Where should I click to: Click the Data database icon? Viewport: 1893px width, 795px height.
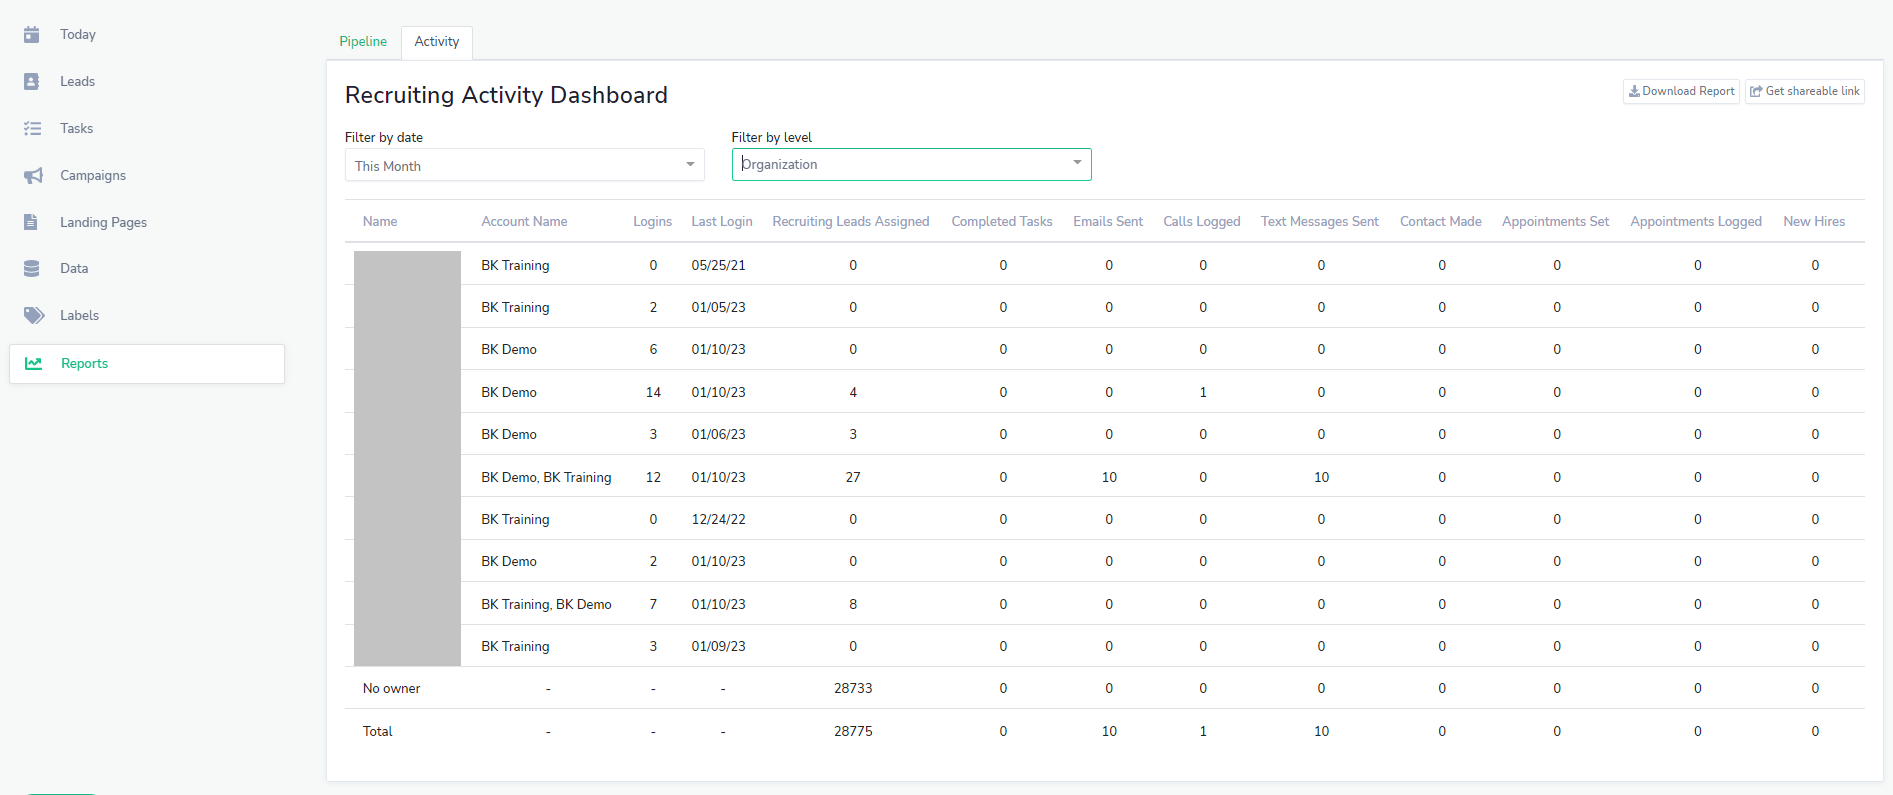click(x=32, y=268)
